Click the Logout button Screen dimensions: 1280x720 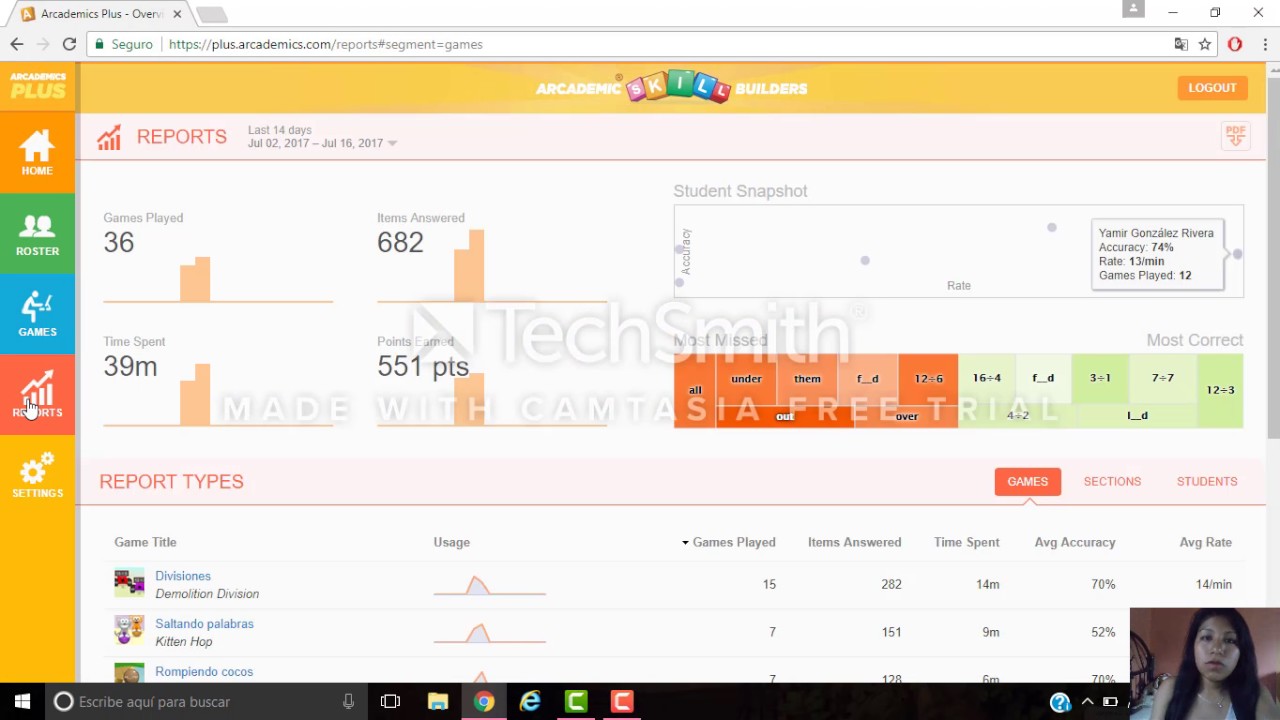pyautogui.click(x=1212, y=88)
